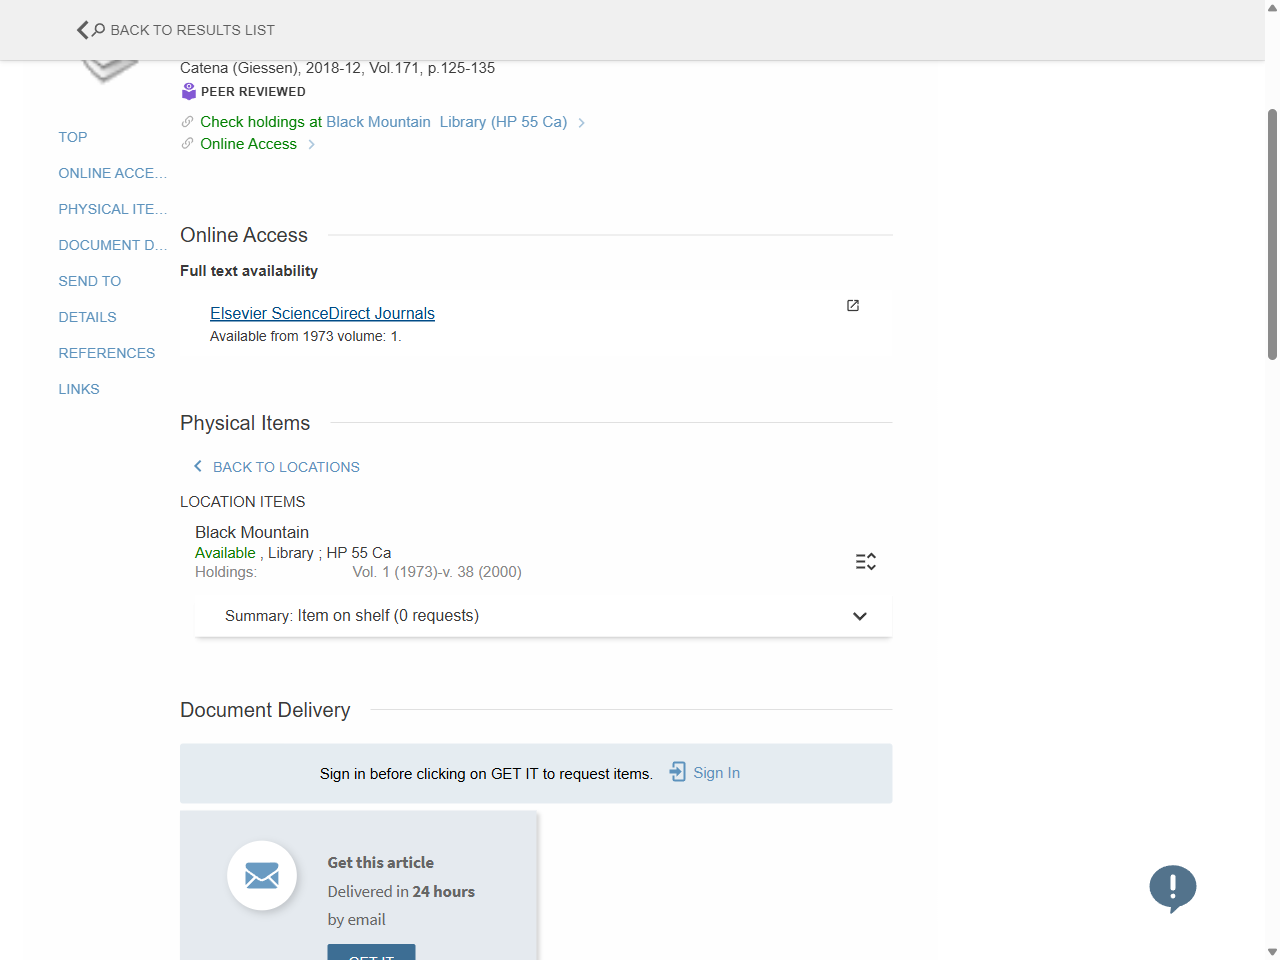This screenshot has height=960, width=1280.
Task: Go to Send To section in sidebar
Action: pyautogui.click(x=89, y=281)
